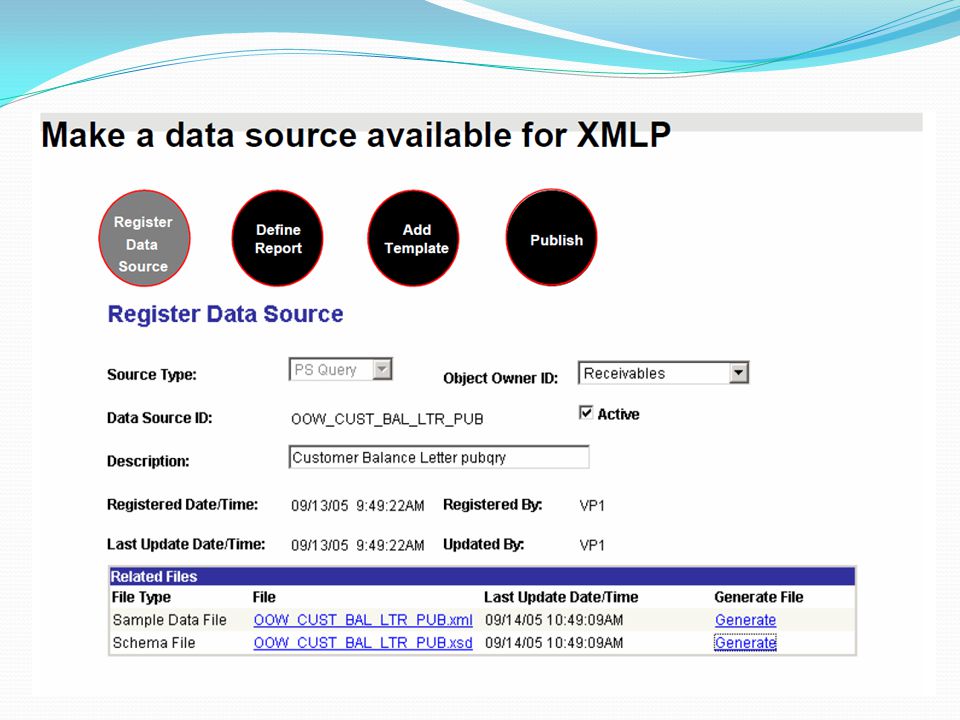
Task: Generate the Sample Data File
Action: tap(745, 620)
